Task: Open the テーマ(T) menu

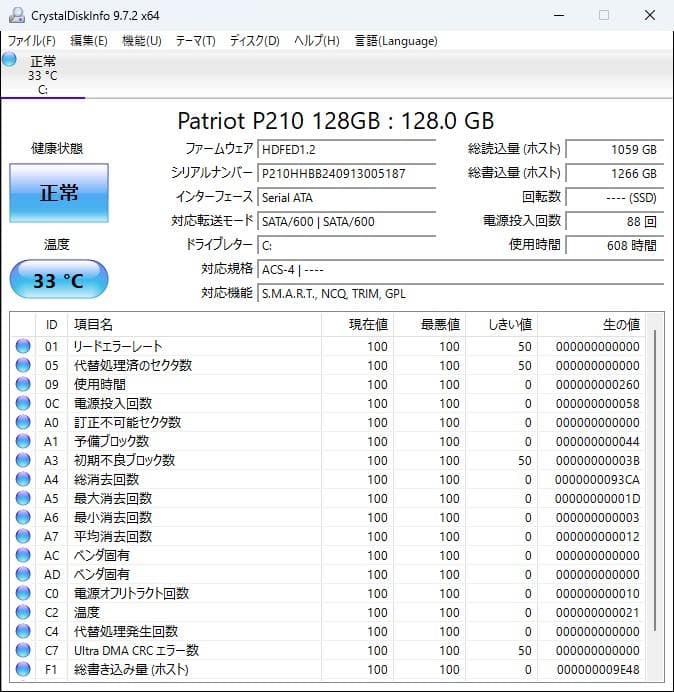Action: point(196,41)
